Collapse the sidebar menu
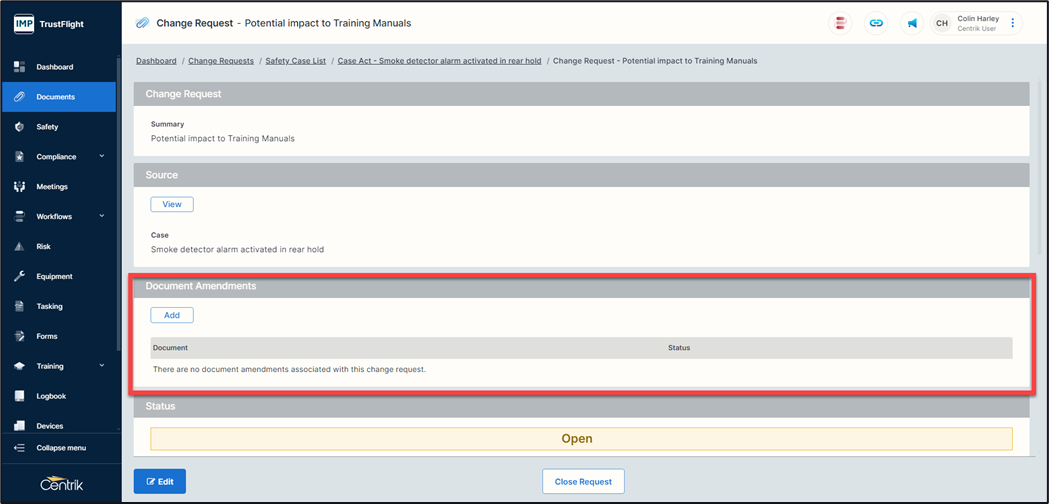Viewport: 1049px width, 504px height. (60, 448)
